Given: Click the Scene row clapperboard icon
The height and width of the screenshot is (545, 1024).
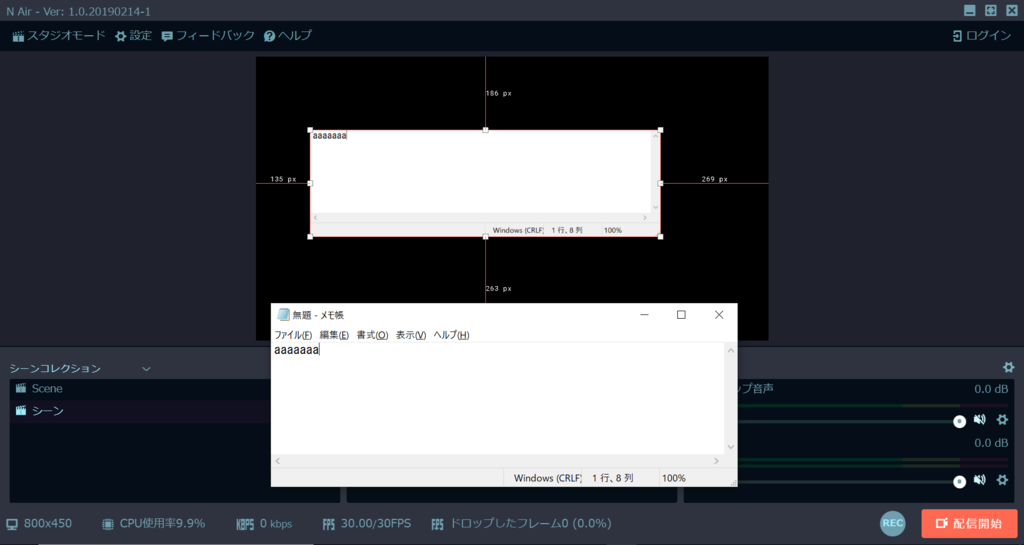Looking at the screenshot, I should tap(21, 388).
